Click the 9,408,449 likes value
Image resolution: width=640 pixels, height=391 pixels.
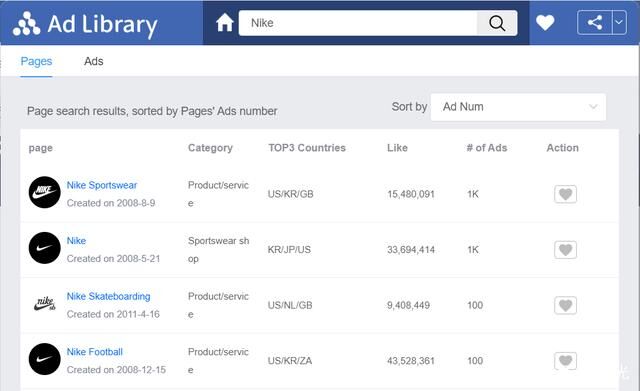(408, 305)
